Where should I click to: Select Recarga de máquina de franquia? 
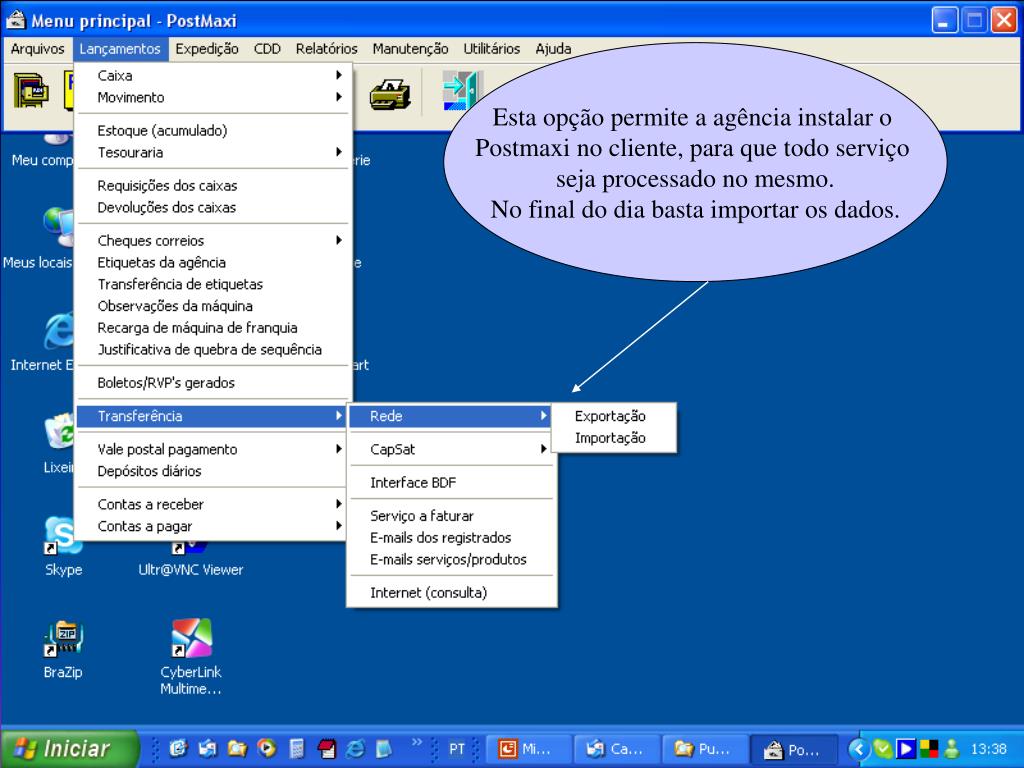click(212, 327)
